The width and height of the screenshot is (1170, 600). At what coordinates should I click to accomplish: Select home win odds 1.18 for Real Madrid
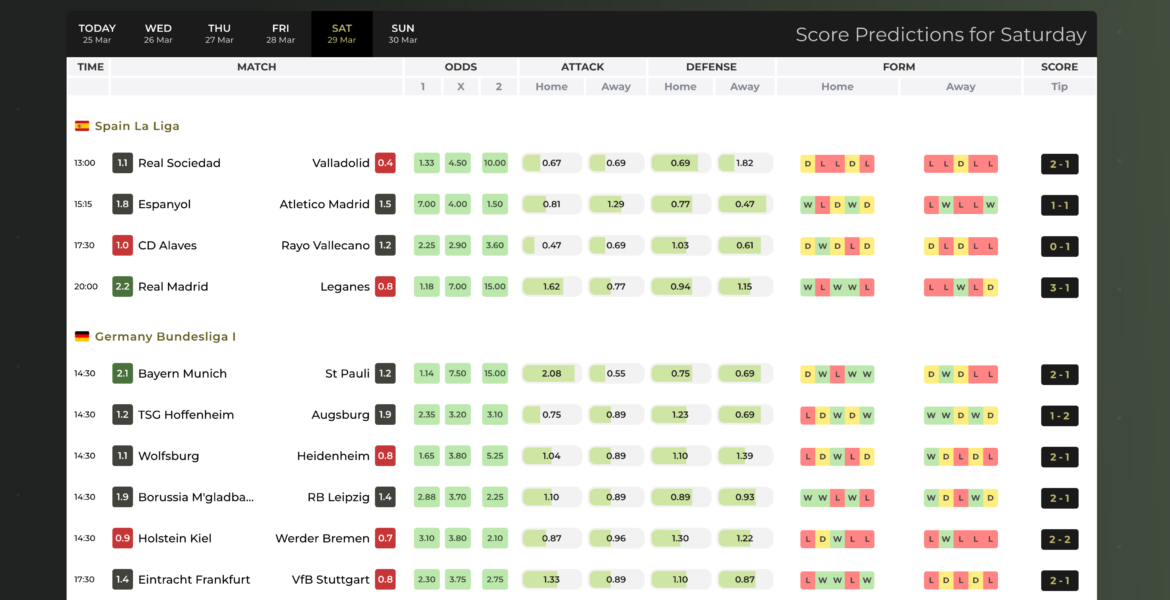[427, 286]
